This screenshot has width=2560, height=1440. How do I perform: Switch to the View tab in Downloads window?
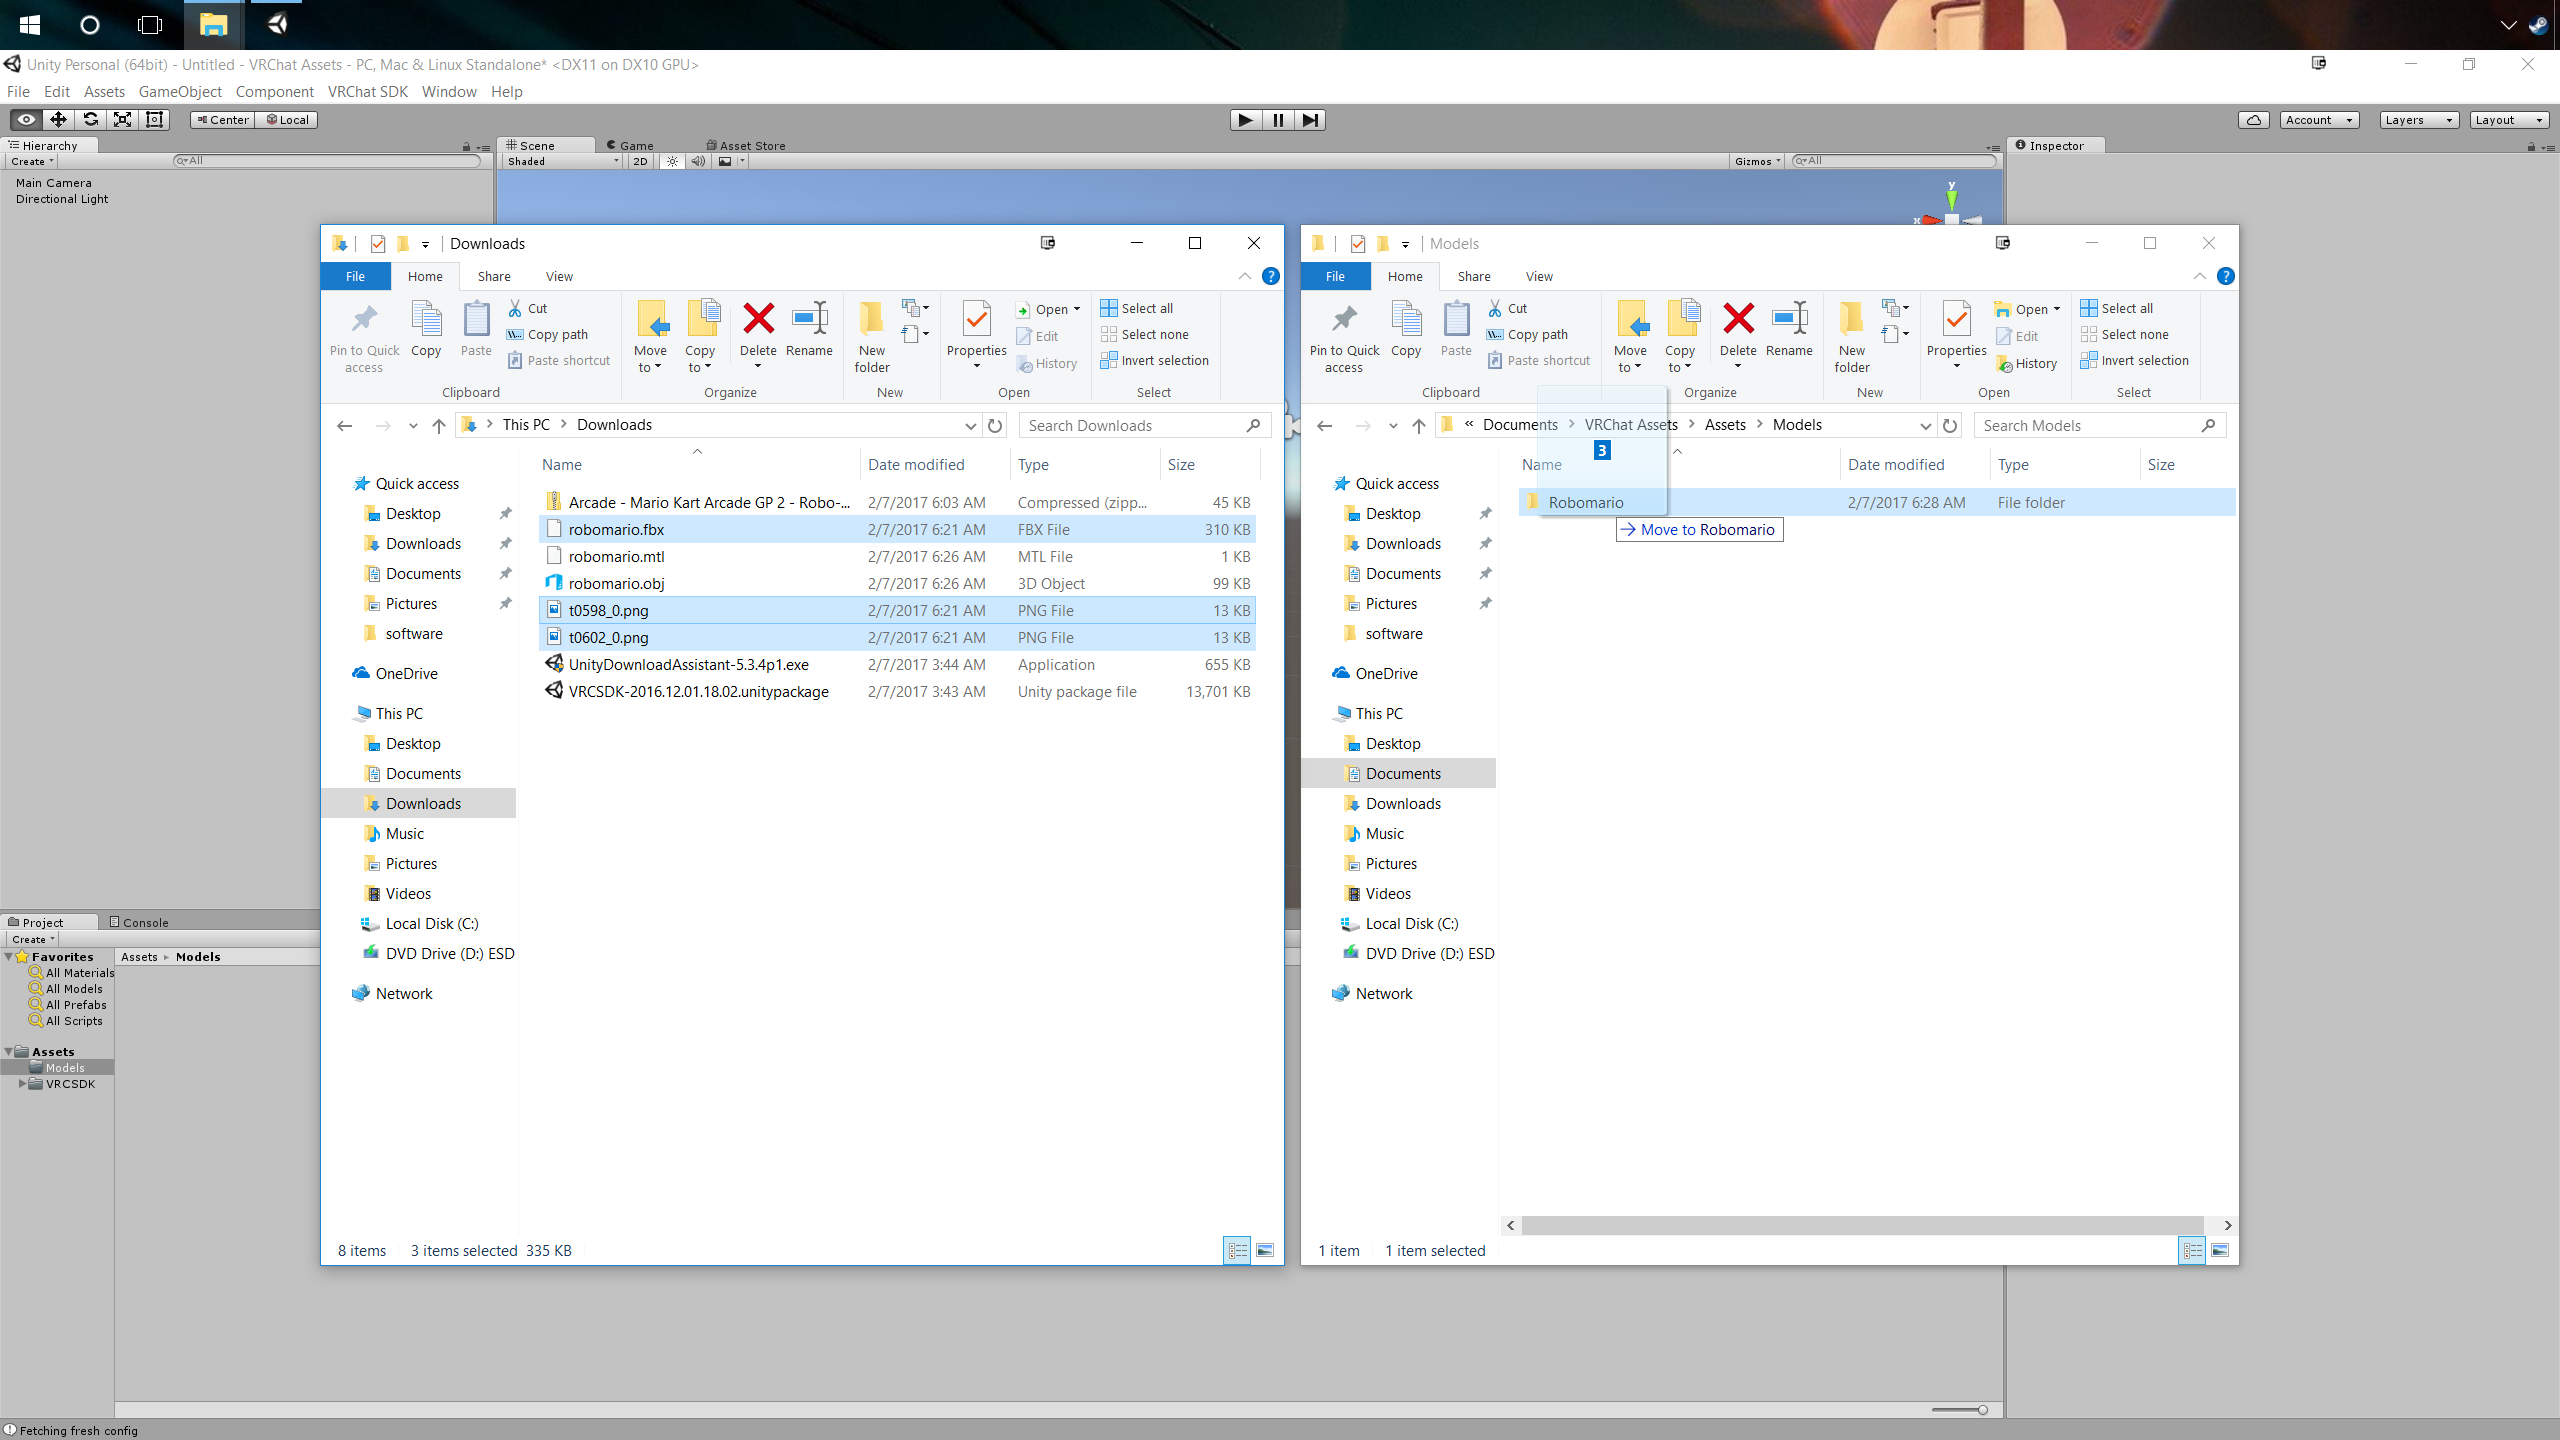559,277
